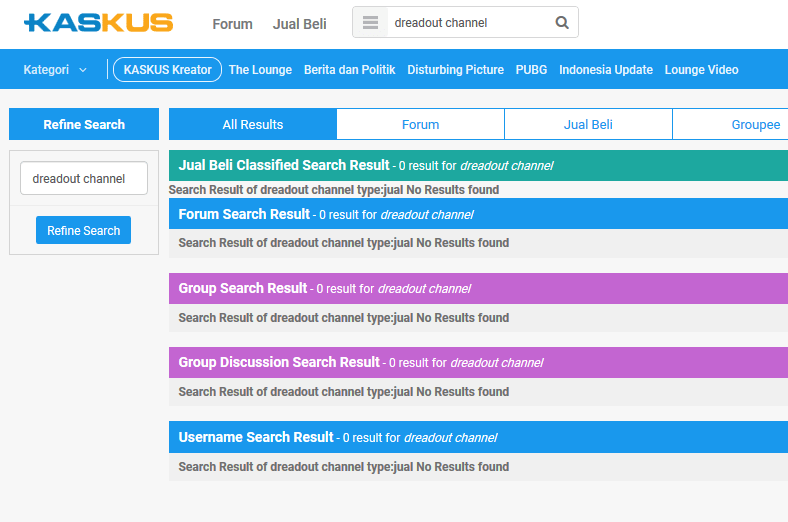Screen dimensions: 788x522
Task: Click the blue Refine Search button
Action: (x=83, y=230)
